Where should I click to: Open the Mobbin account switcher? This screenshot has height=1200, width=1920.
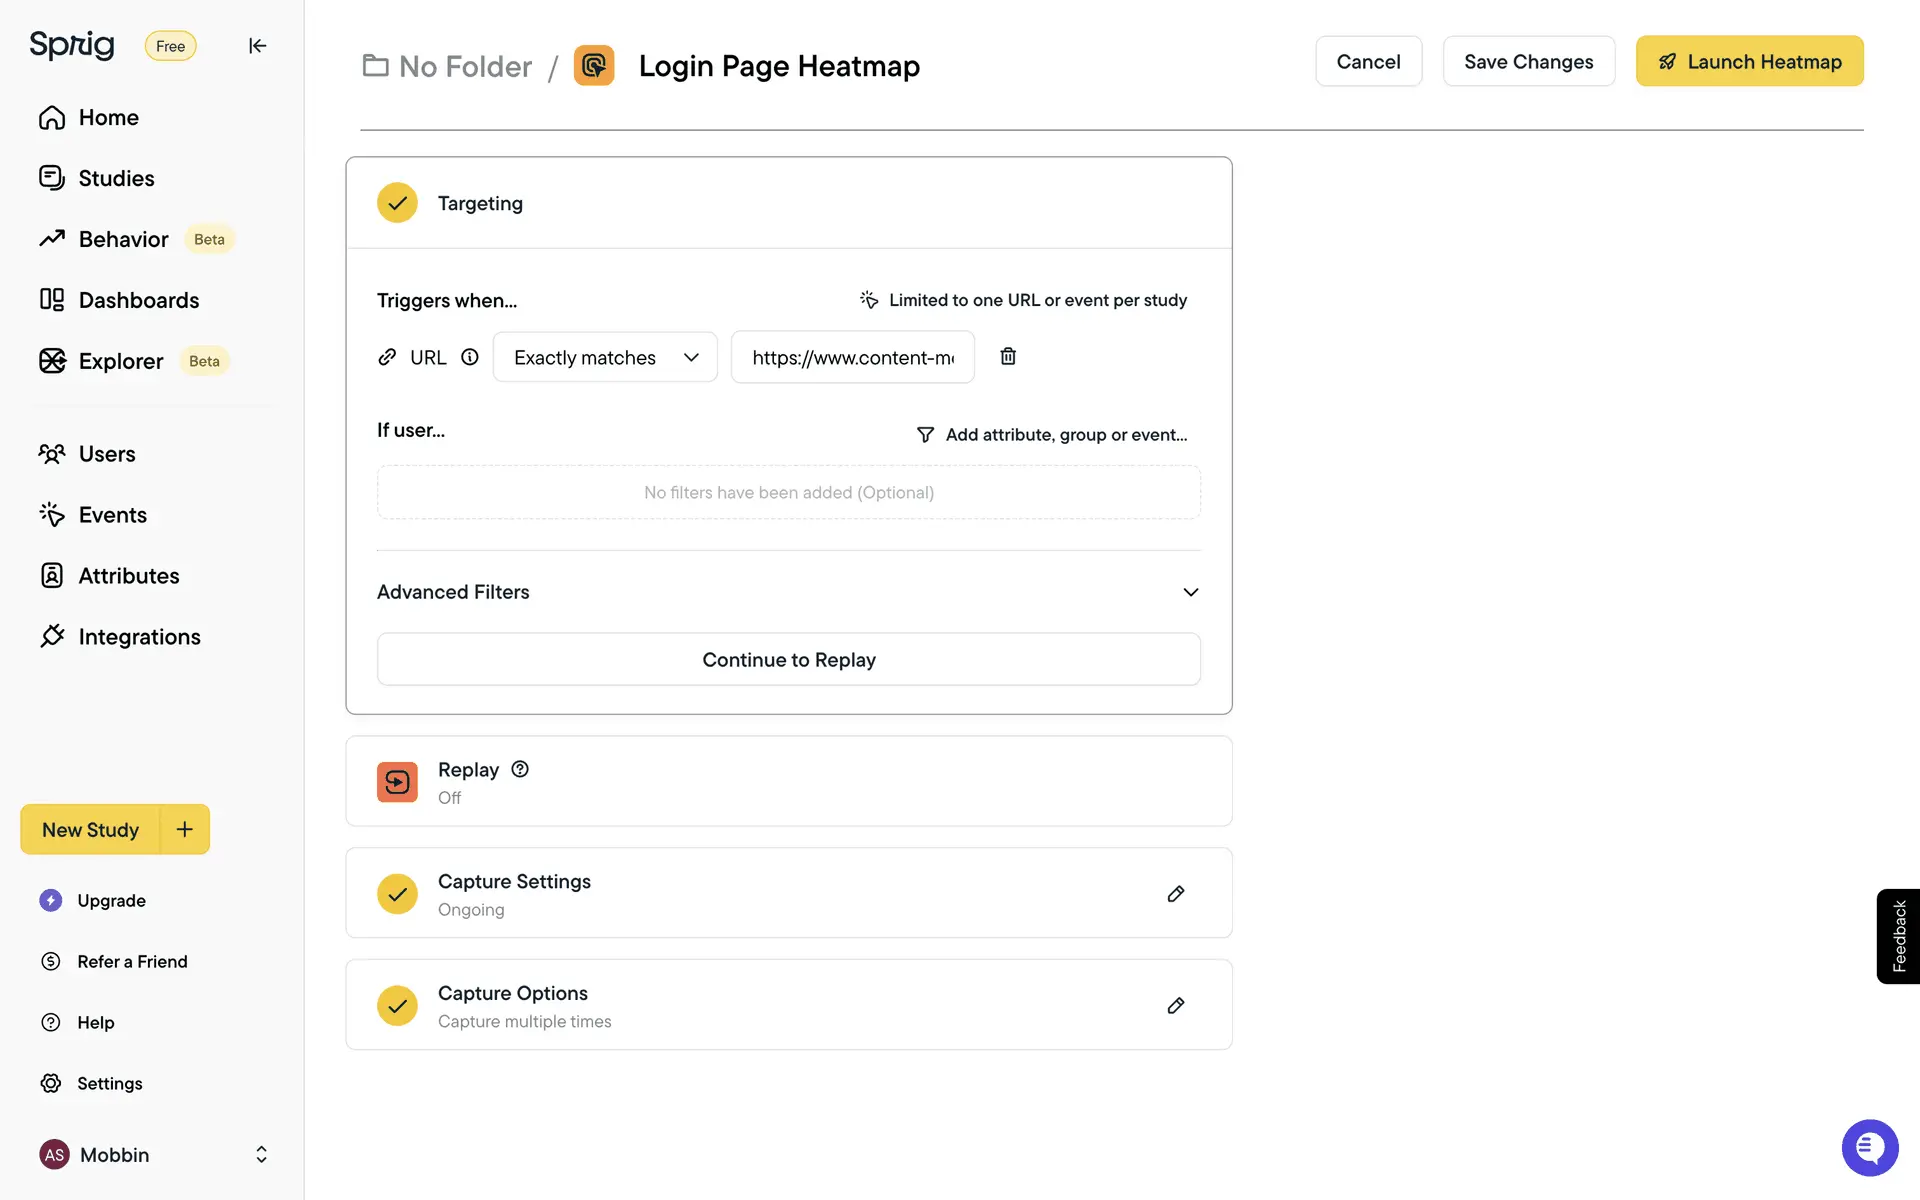tap(260, 1155)
